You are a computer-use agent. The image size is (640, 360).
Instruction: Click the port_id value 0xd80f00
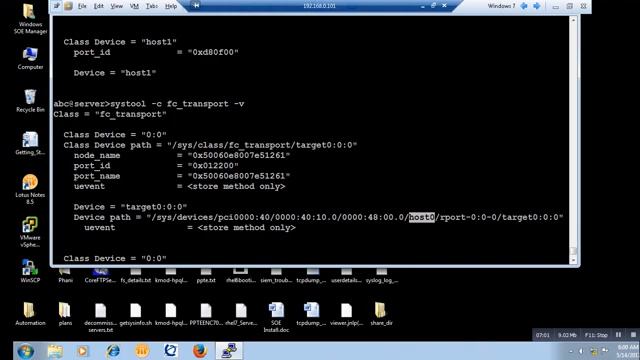point(213,52)
